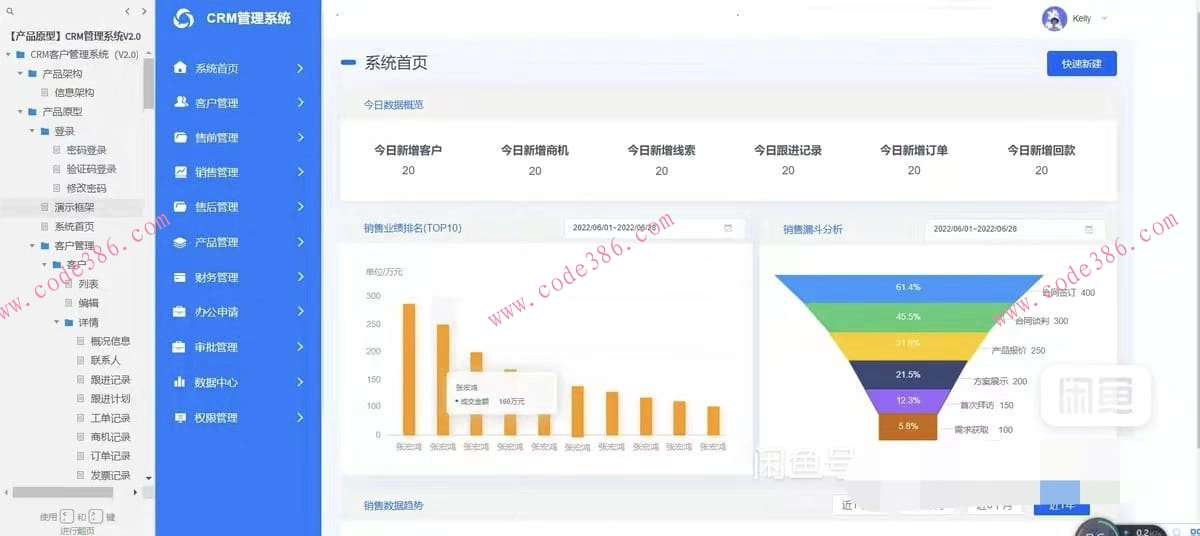Image resolution: width=1200 pixels, height=536 pixels.
Task: Collapse the 客户管理 tree folder arrow
Action: tap(32, 246)
